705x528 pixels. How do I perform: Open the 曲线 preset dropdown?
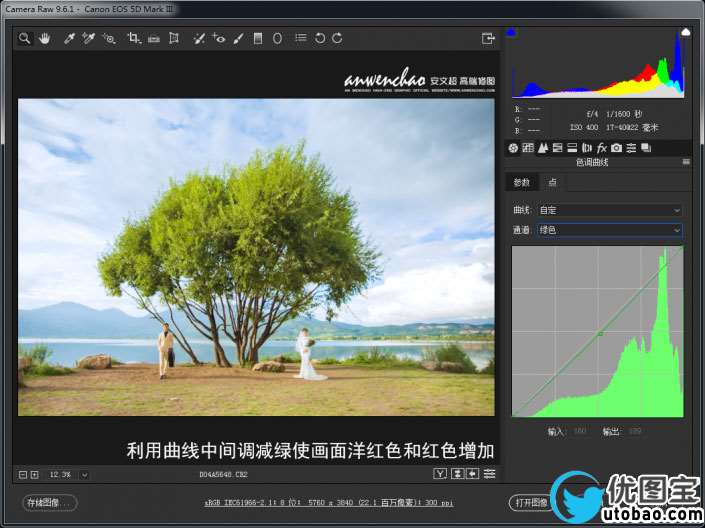610,210
